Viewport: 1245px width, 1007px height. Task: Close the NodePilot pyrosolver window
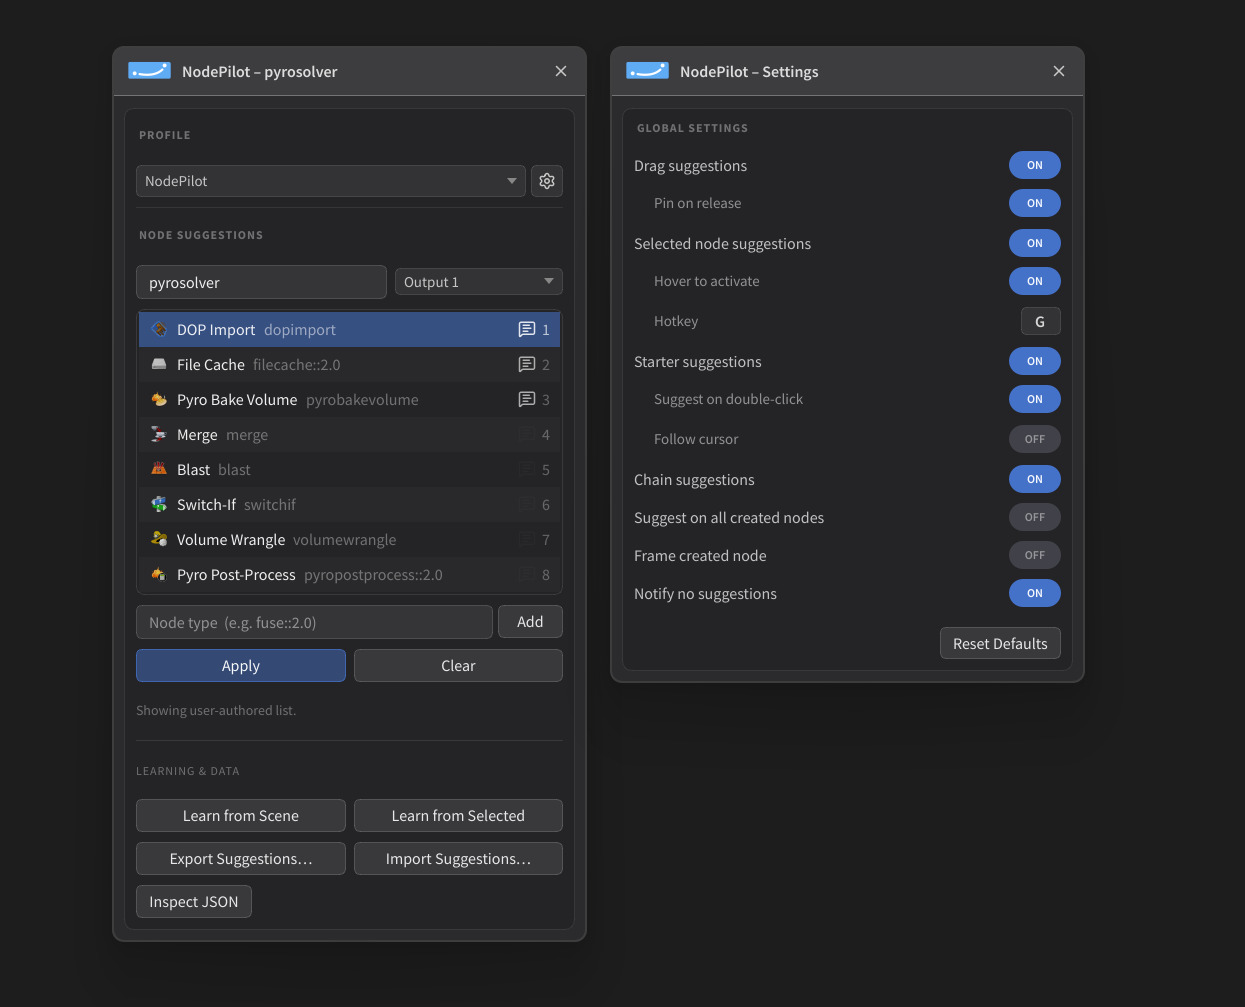[561, 71]
